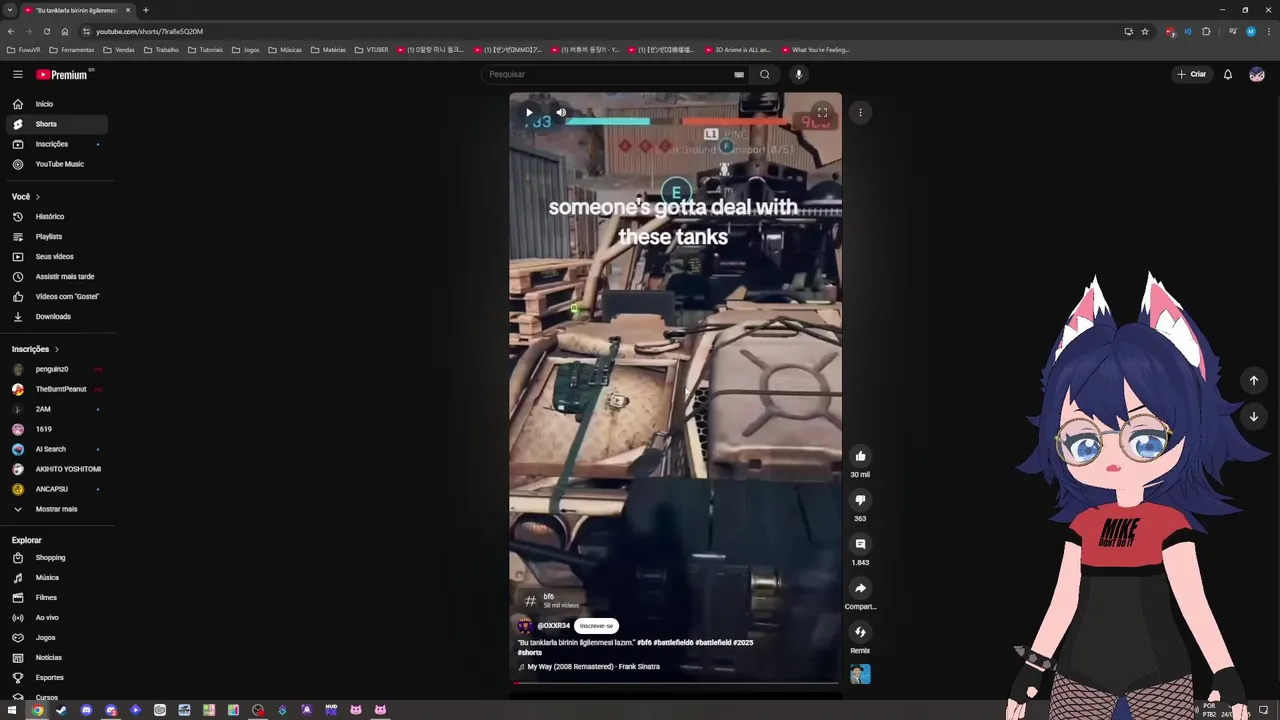Open the AI Search channel
Viewport: 1280px width, 720px height.
click(57, 449)
